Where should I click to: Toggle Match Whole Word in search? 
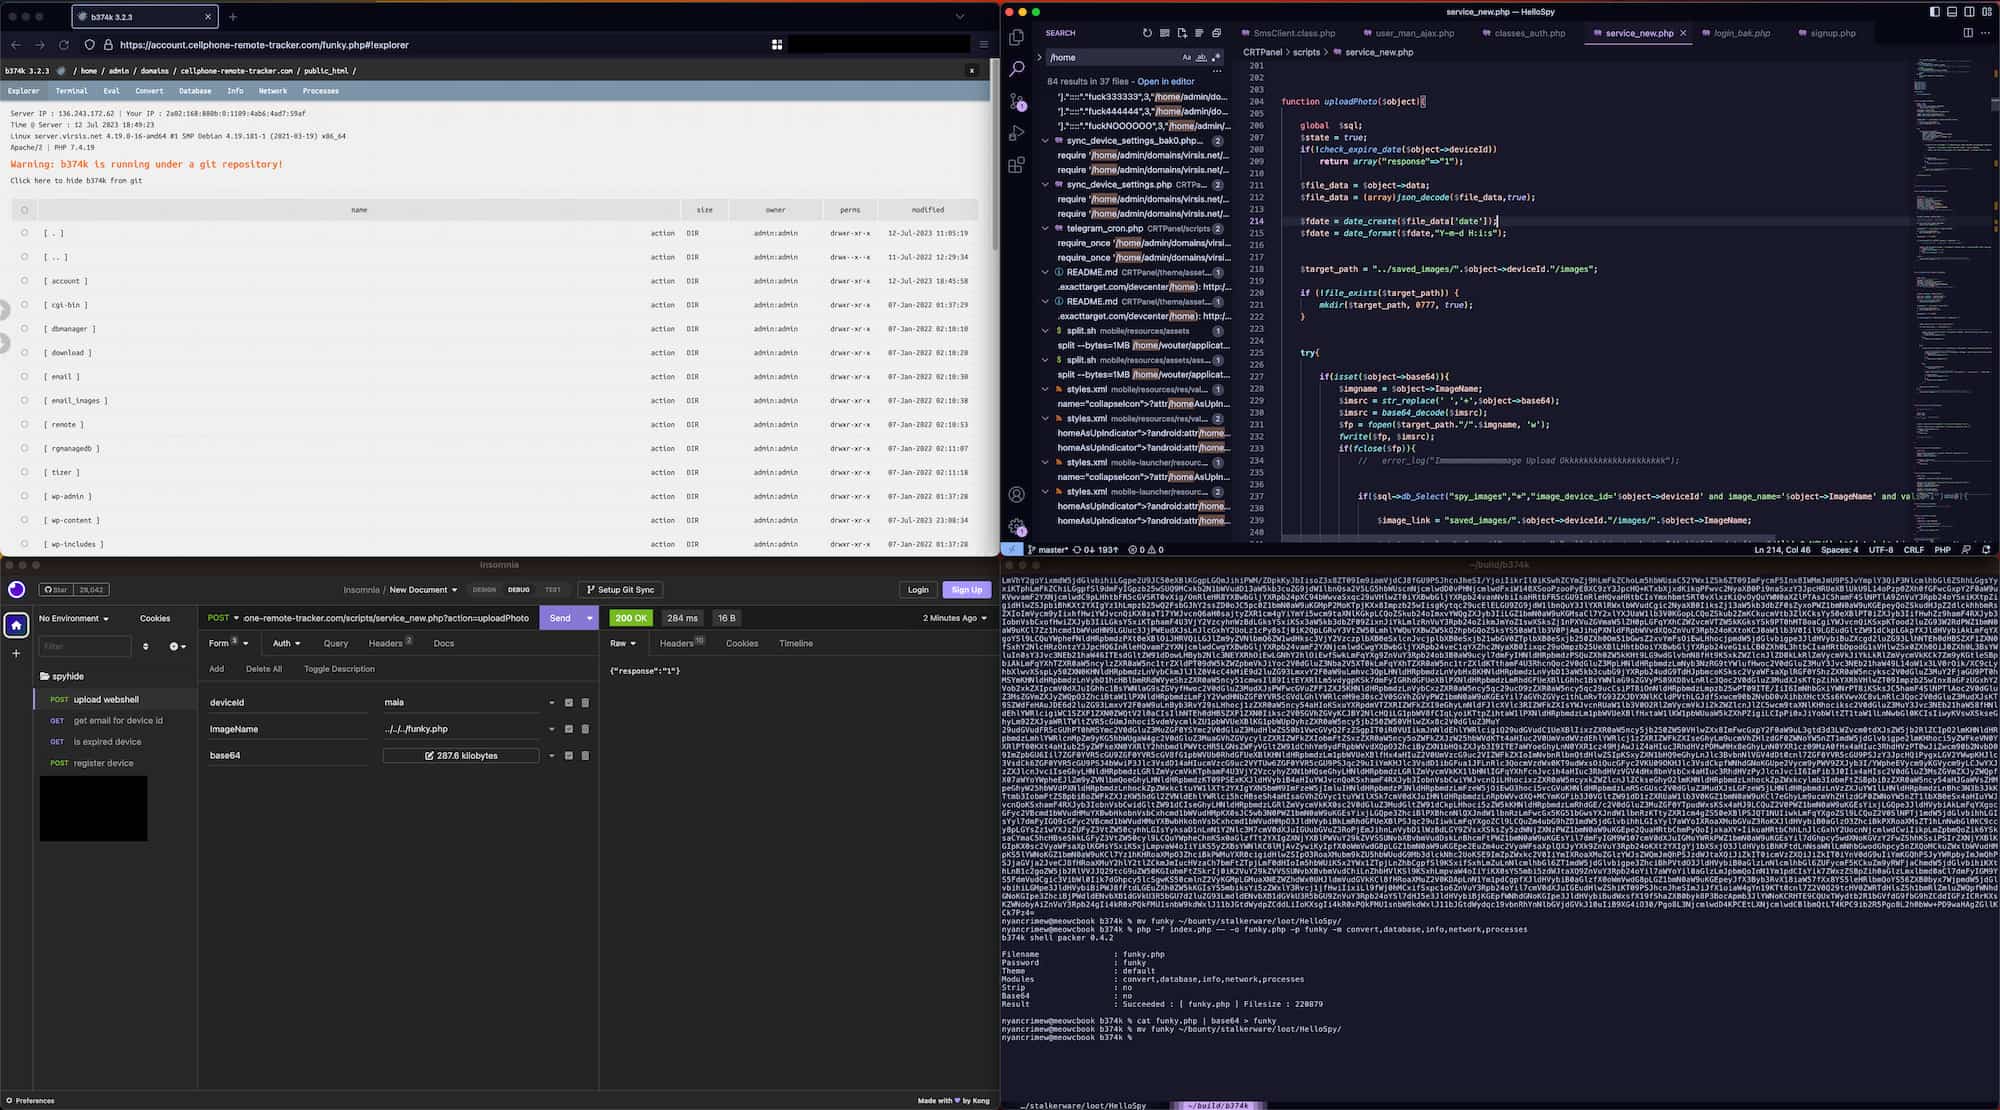pyautogui.click(x=1201, y=57)
